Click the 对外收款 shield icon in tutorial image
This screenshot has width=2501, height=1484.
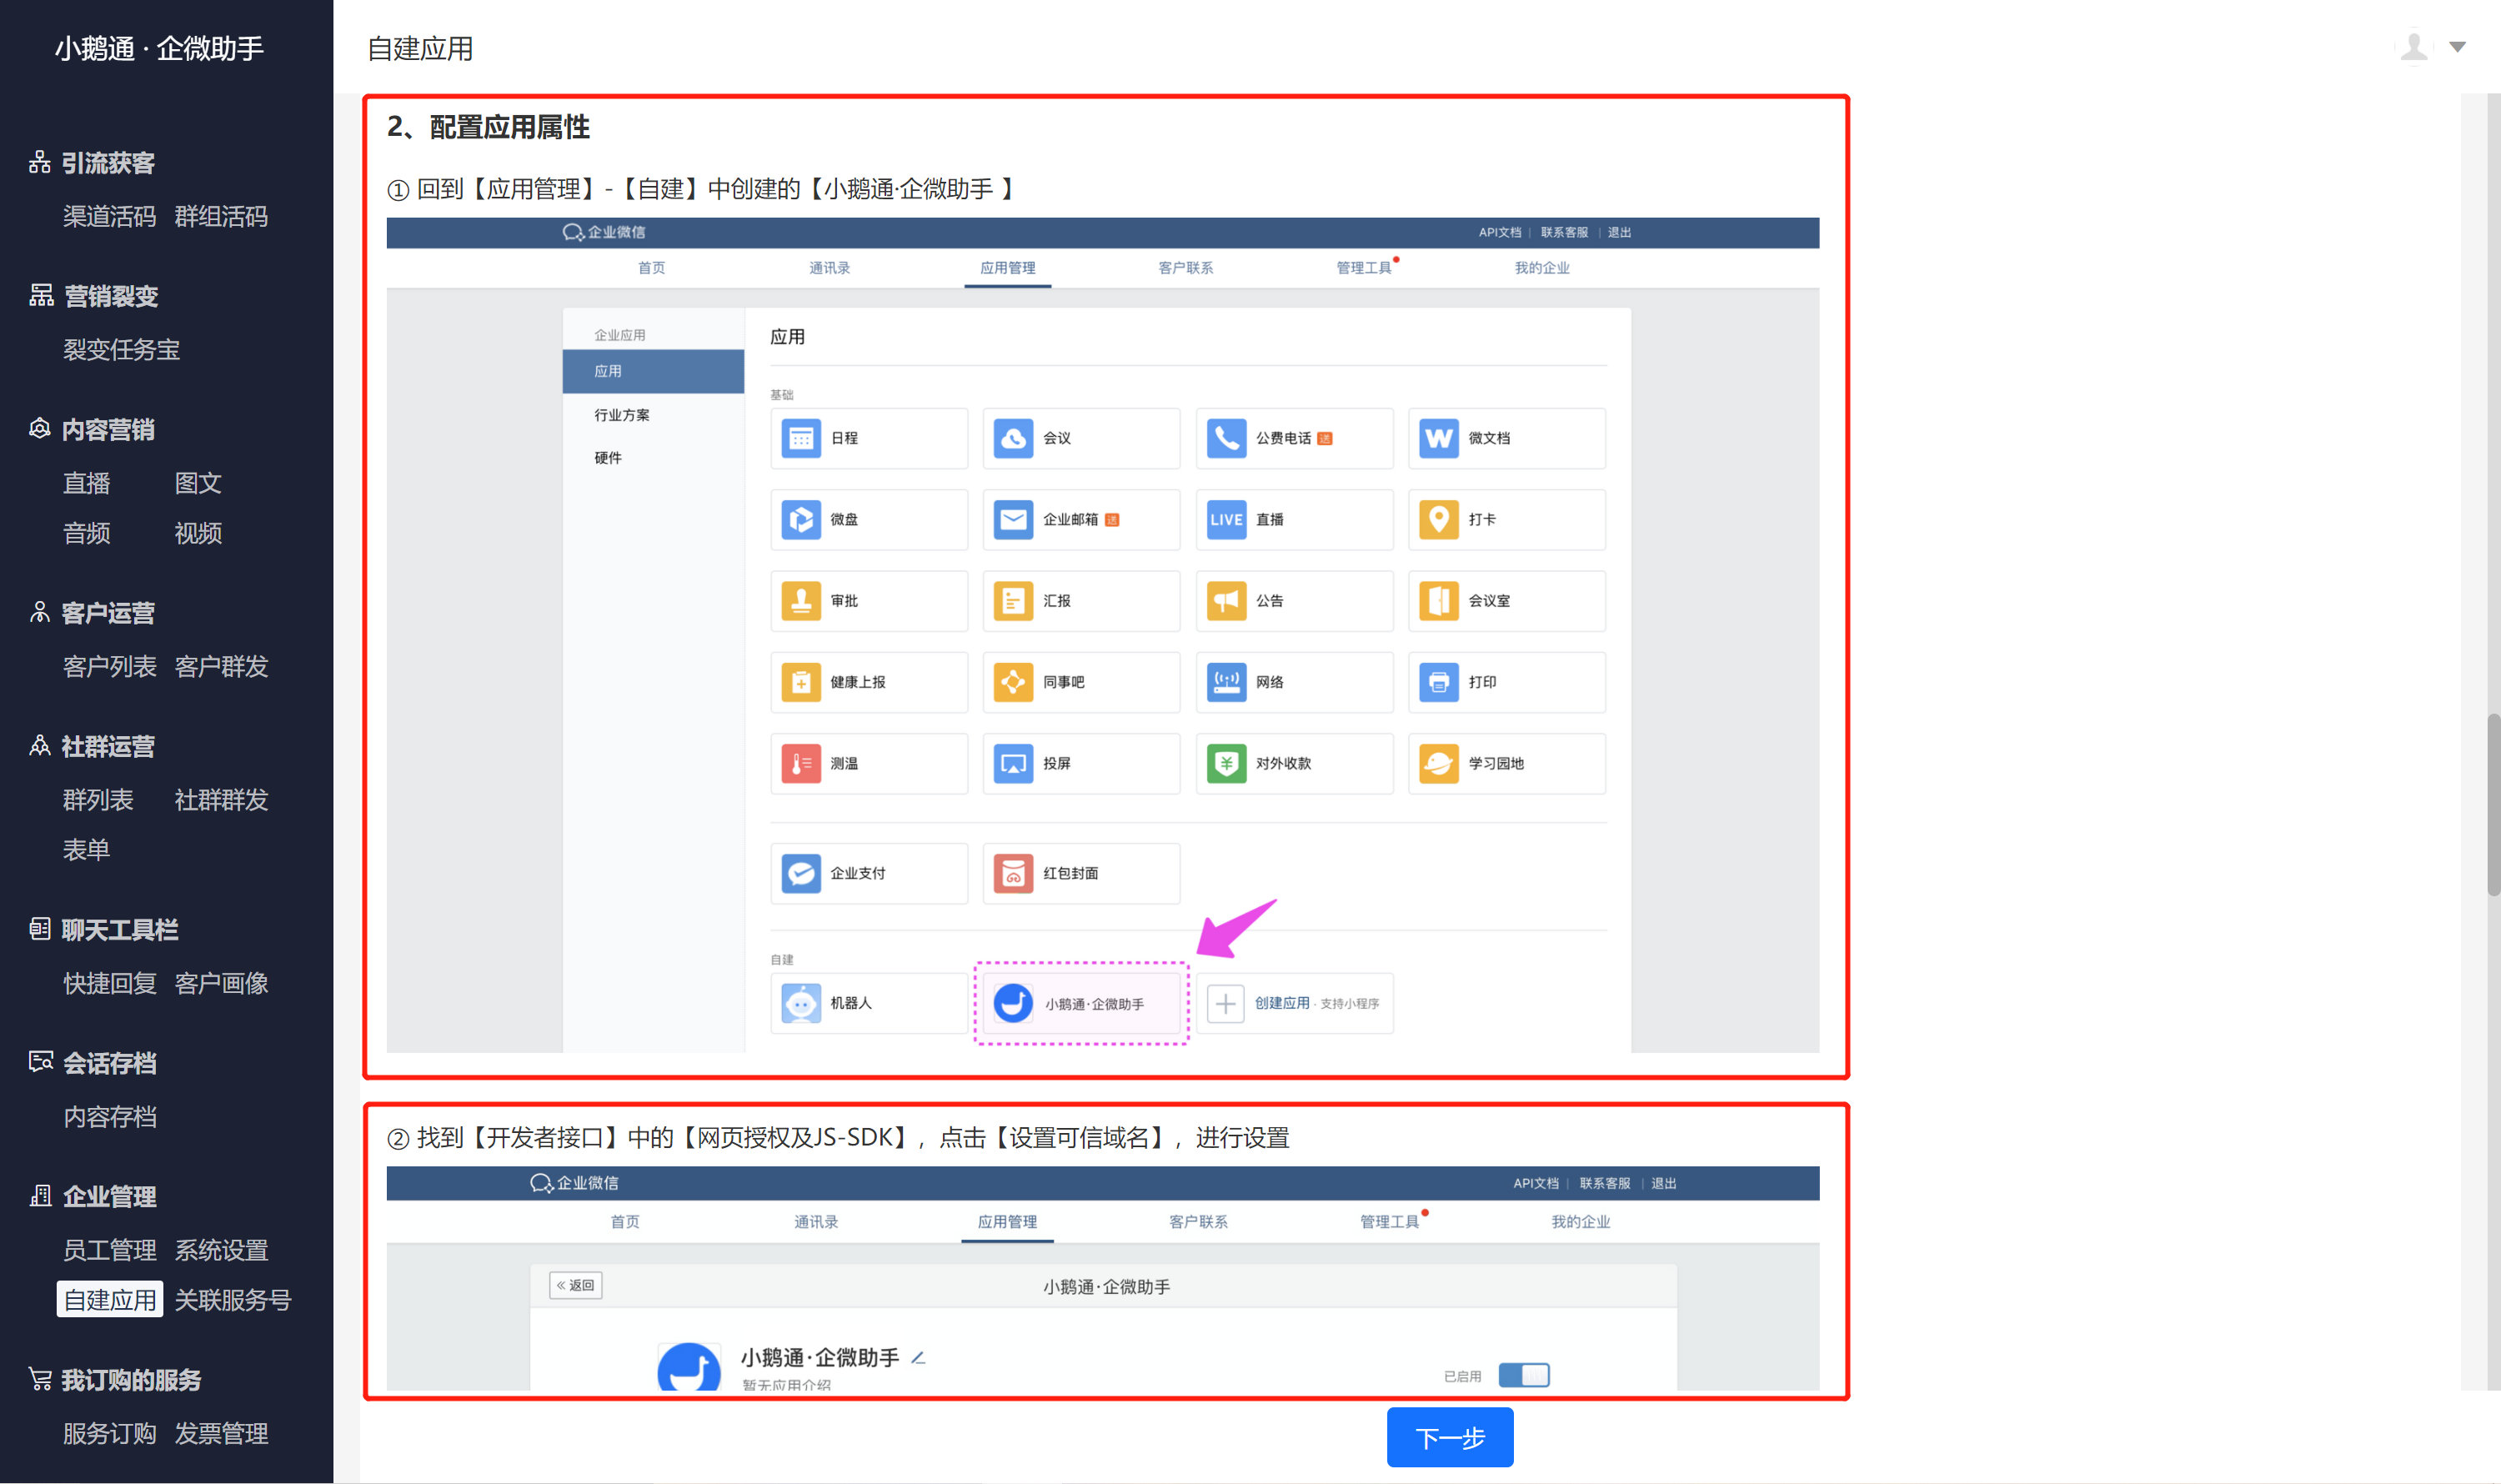[x=1226, y=763]
